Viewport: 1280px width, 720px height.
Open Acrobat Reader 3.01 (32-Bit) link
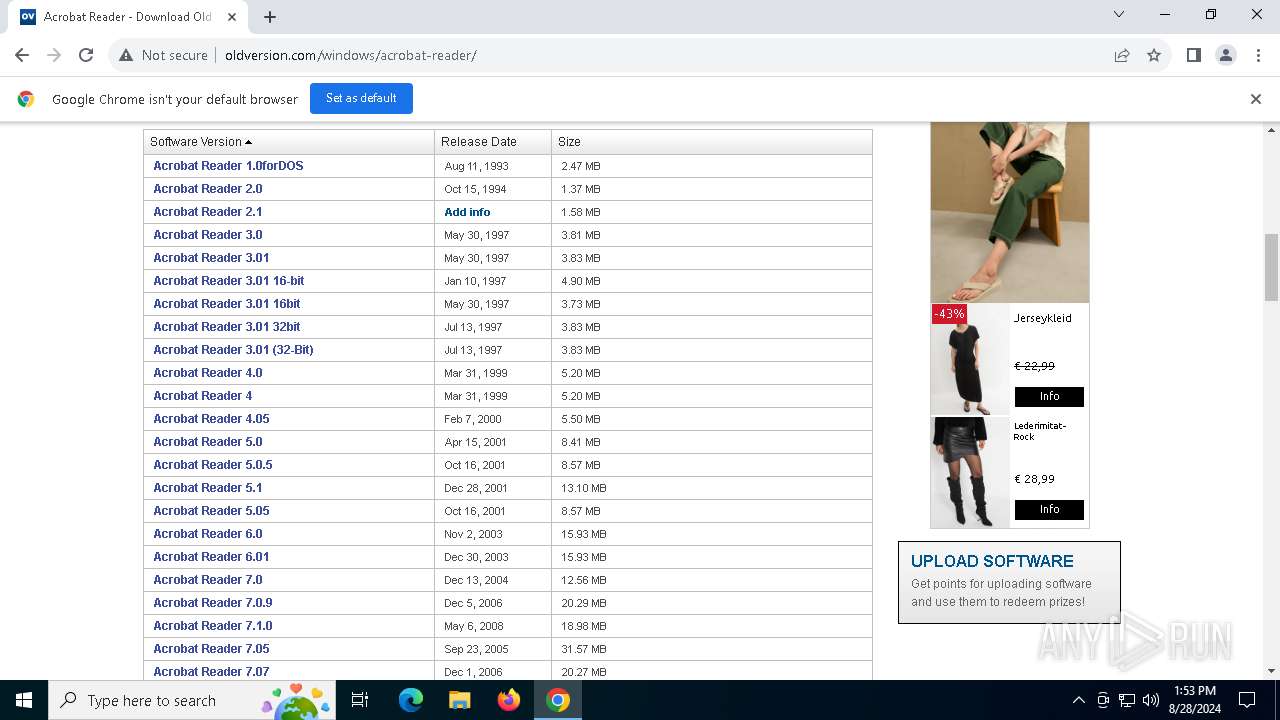click(233, 350)
